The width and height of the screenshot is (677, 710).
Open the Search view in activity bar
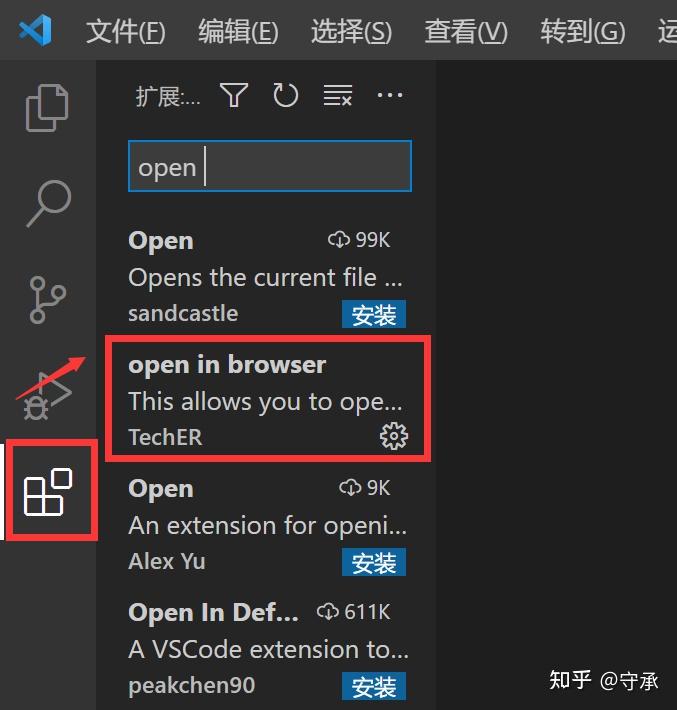[49, 203]
